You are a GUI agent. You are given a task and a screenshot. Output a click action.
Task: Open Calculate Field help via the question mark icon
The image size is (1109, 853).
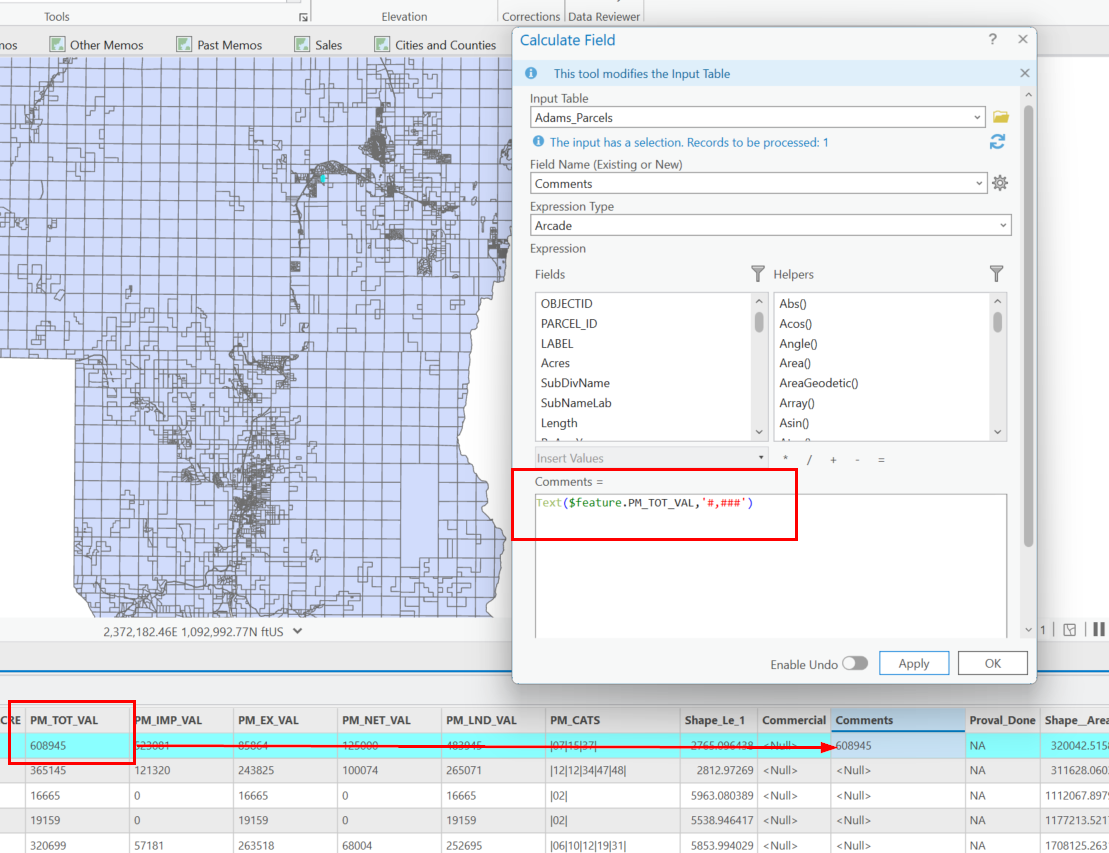coord(991,39)
